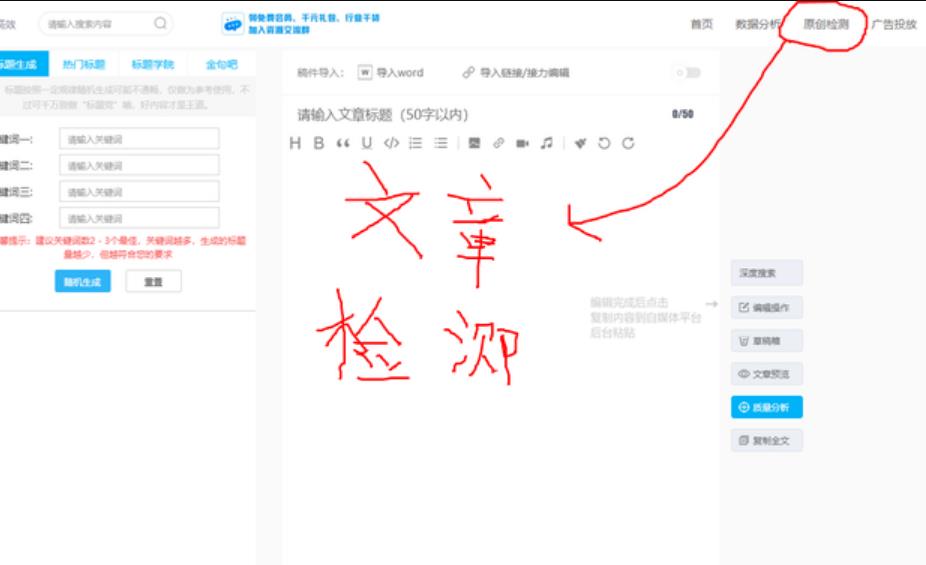Screen dimensions: 926x565
Task: Click the 复制全文 copy button
Action: (x=767, y=440)
